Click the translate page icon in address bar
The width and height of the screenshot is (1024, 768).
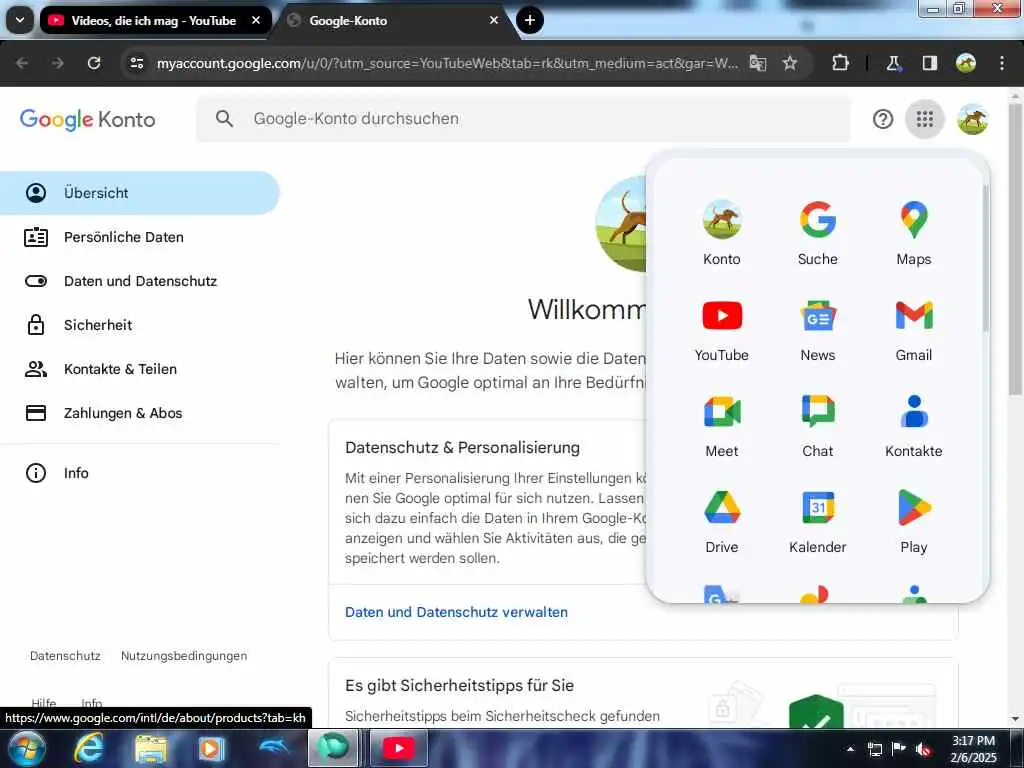(x=758, y=63)
